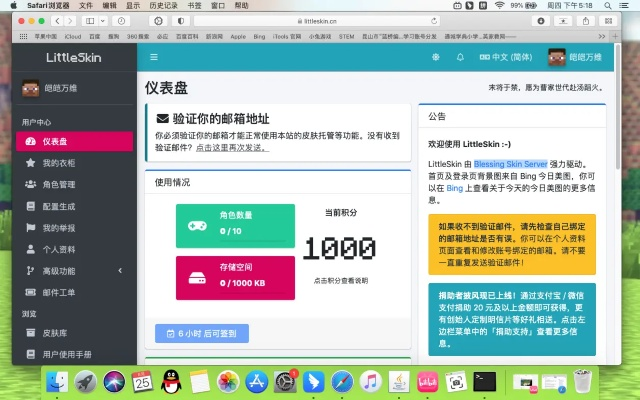
Task: Open the Bing link in the announcement
Action: coord(454,188)
